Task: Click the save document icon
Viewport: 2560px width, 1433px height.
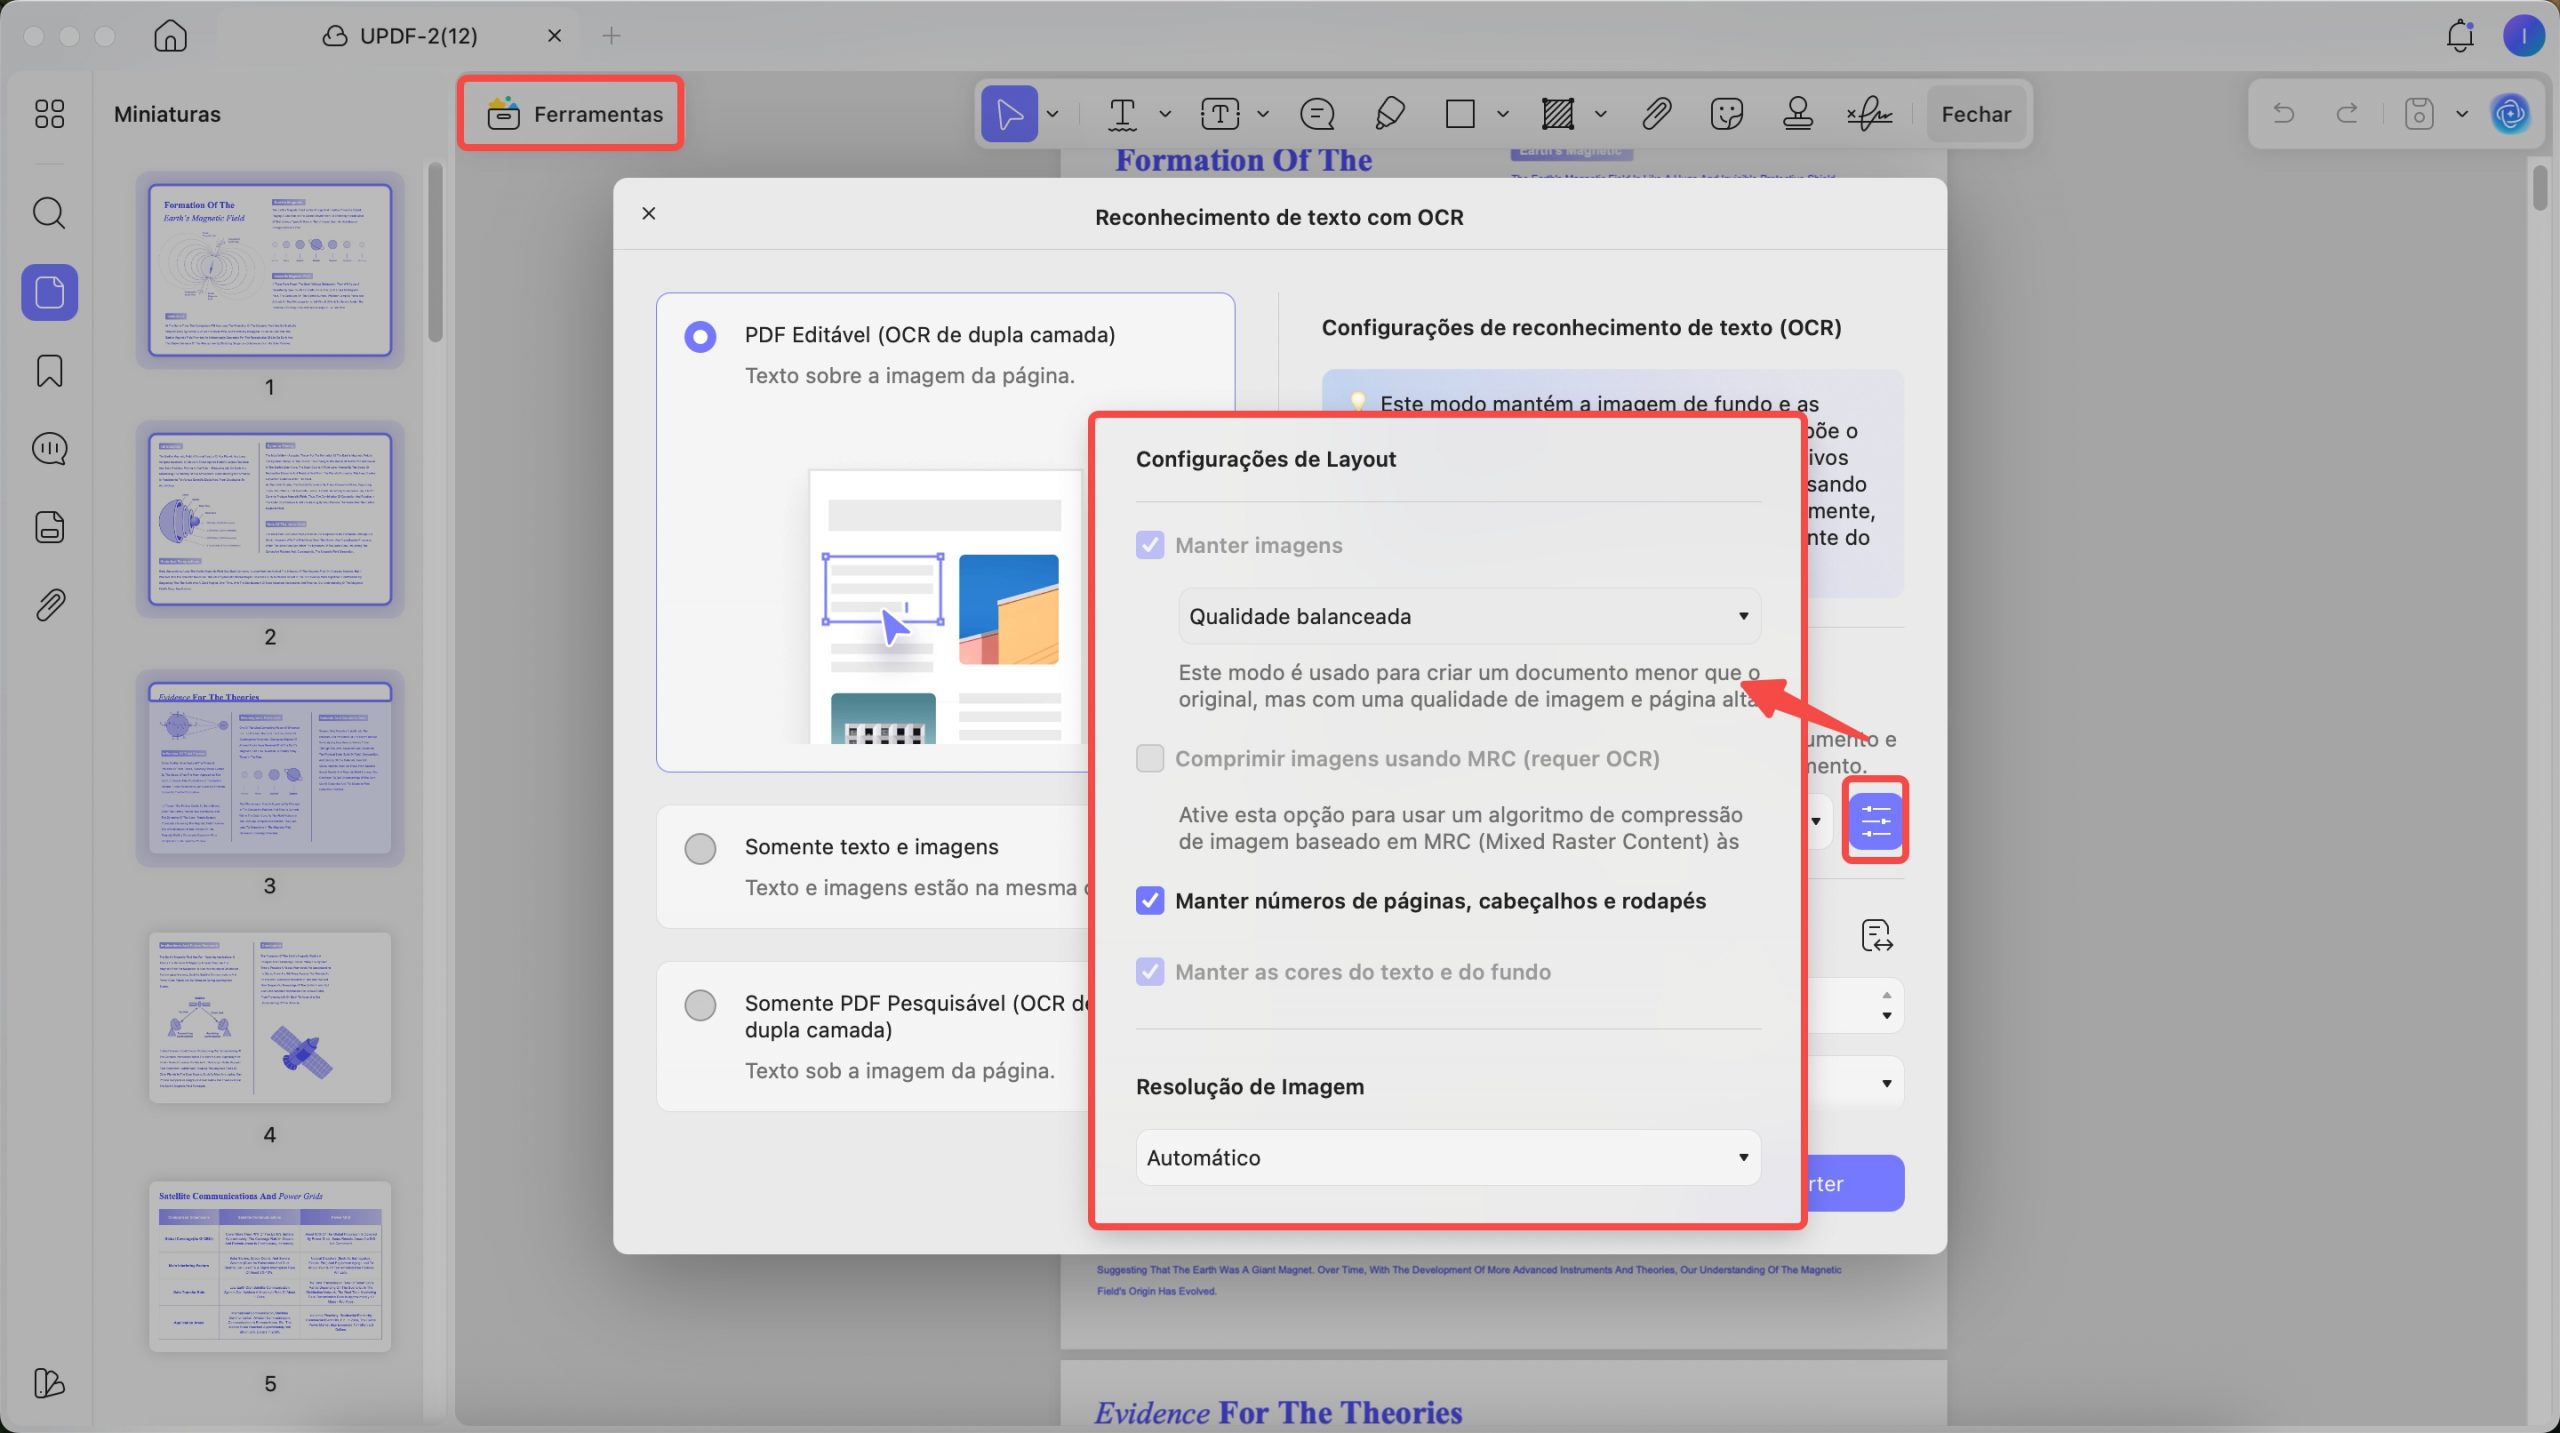Action: tap(2419, 113)
